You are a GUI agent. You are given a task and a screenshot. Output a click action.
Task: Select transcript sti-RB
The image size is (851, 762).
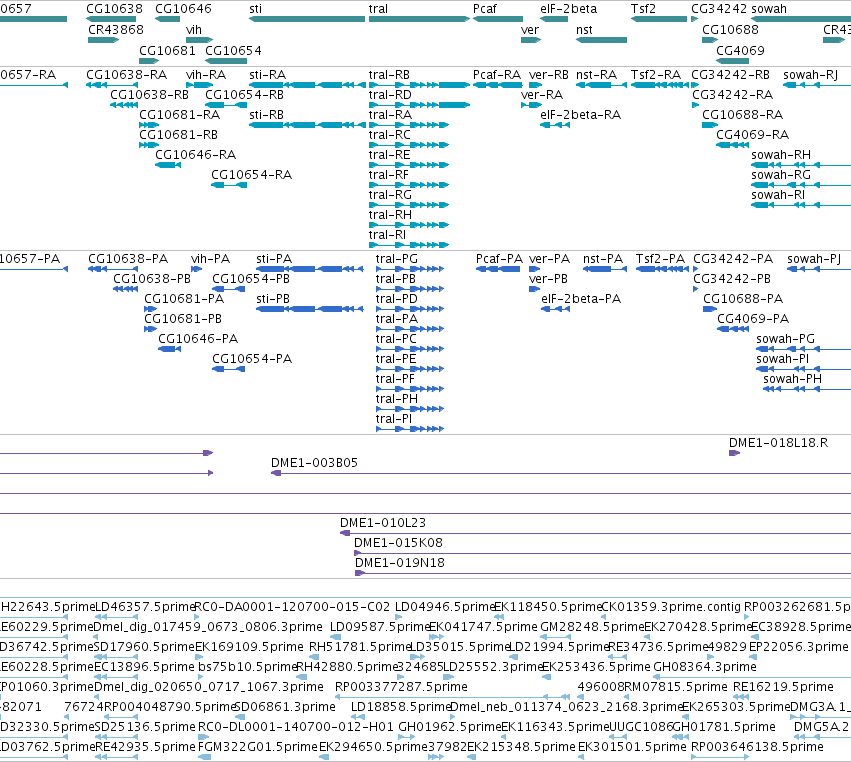(x=307, y=125)
